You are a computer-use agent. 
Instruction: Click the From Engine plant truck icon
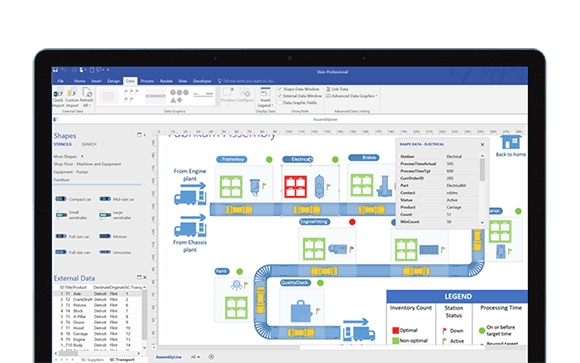(190, 198)
